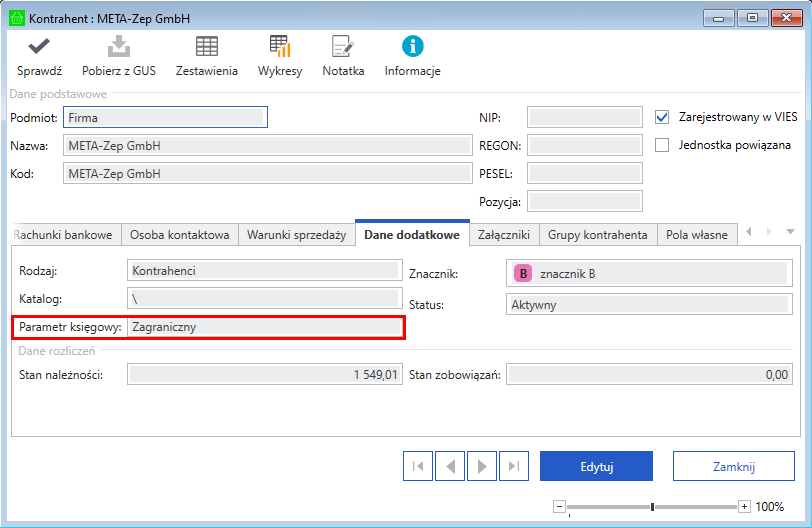Open Zestawienia table icon
Screen dimensions: 812x528
point(206,46)
